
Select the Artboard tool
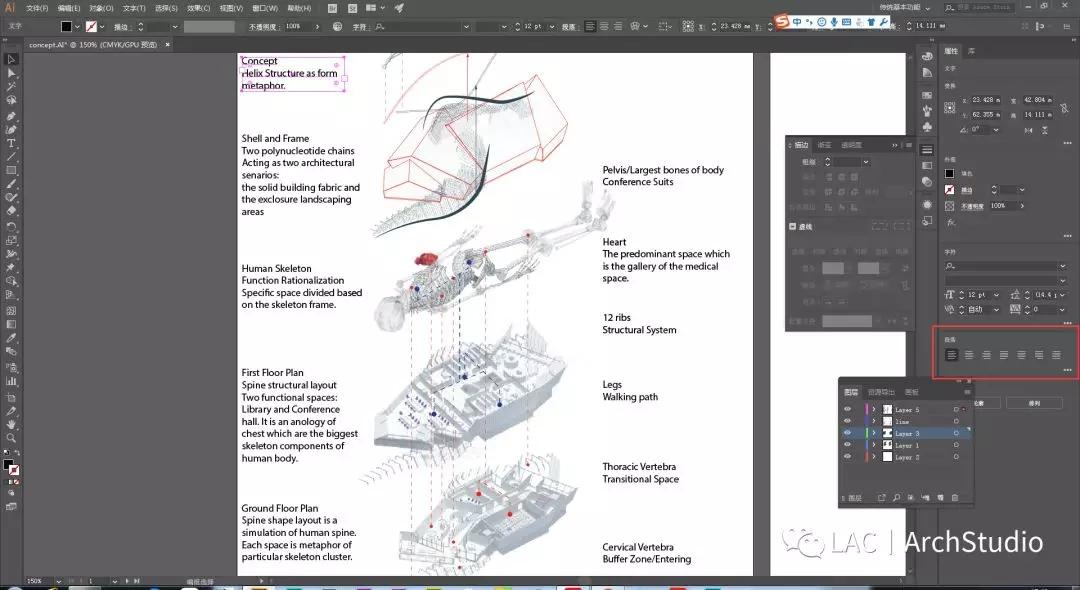pyautogui.click(x=11, y=398)
